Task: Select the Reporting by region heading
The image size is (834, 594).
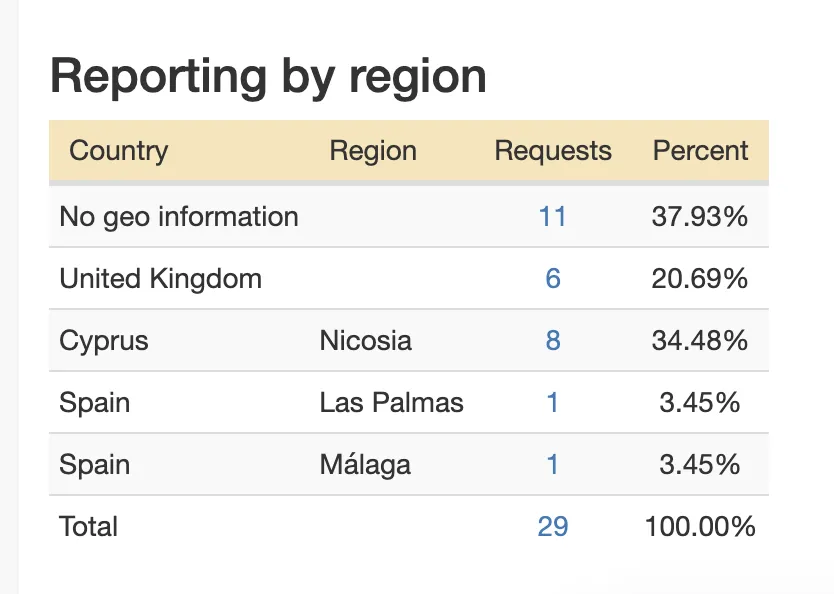Action: point(268,77)
